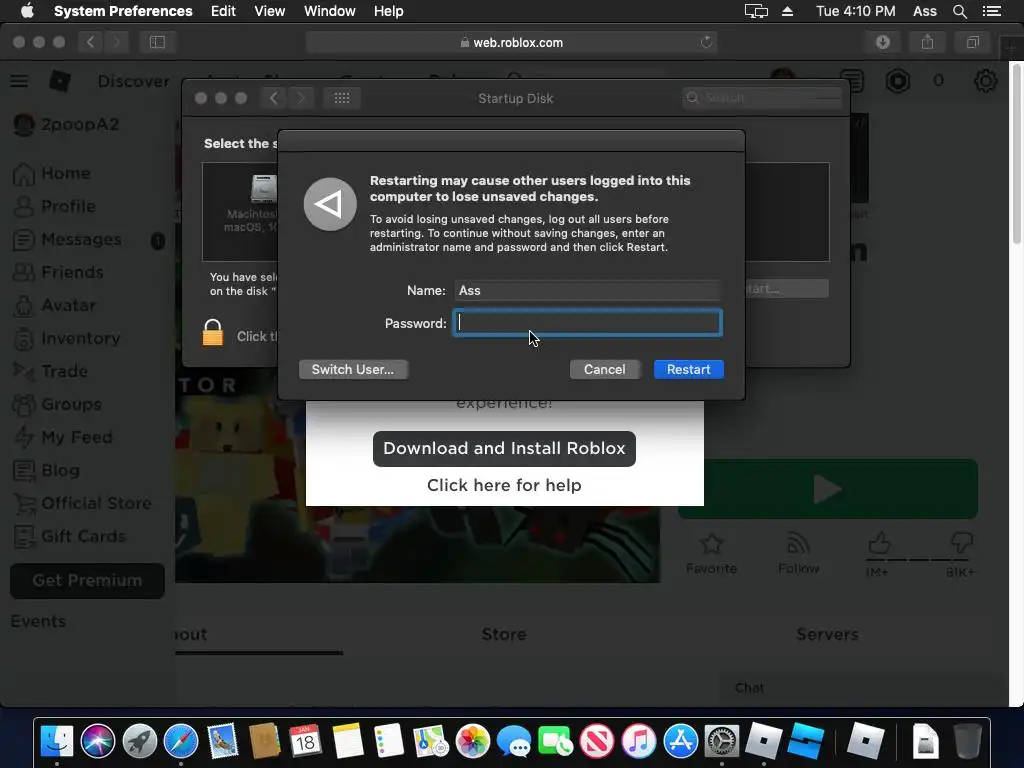The width and height of the screenshot is (1024, 768).
Task: Open Photos from the Dock
Action: (472, 741)
